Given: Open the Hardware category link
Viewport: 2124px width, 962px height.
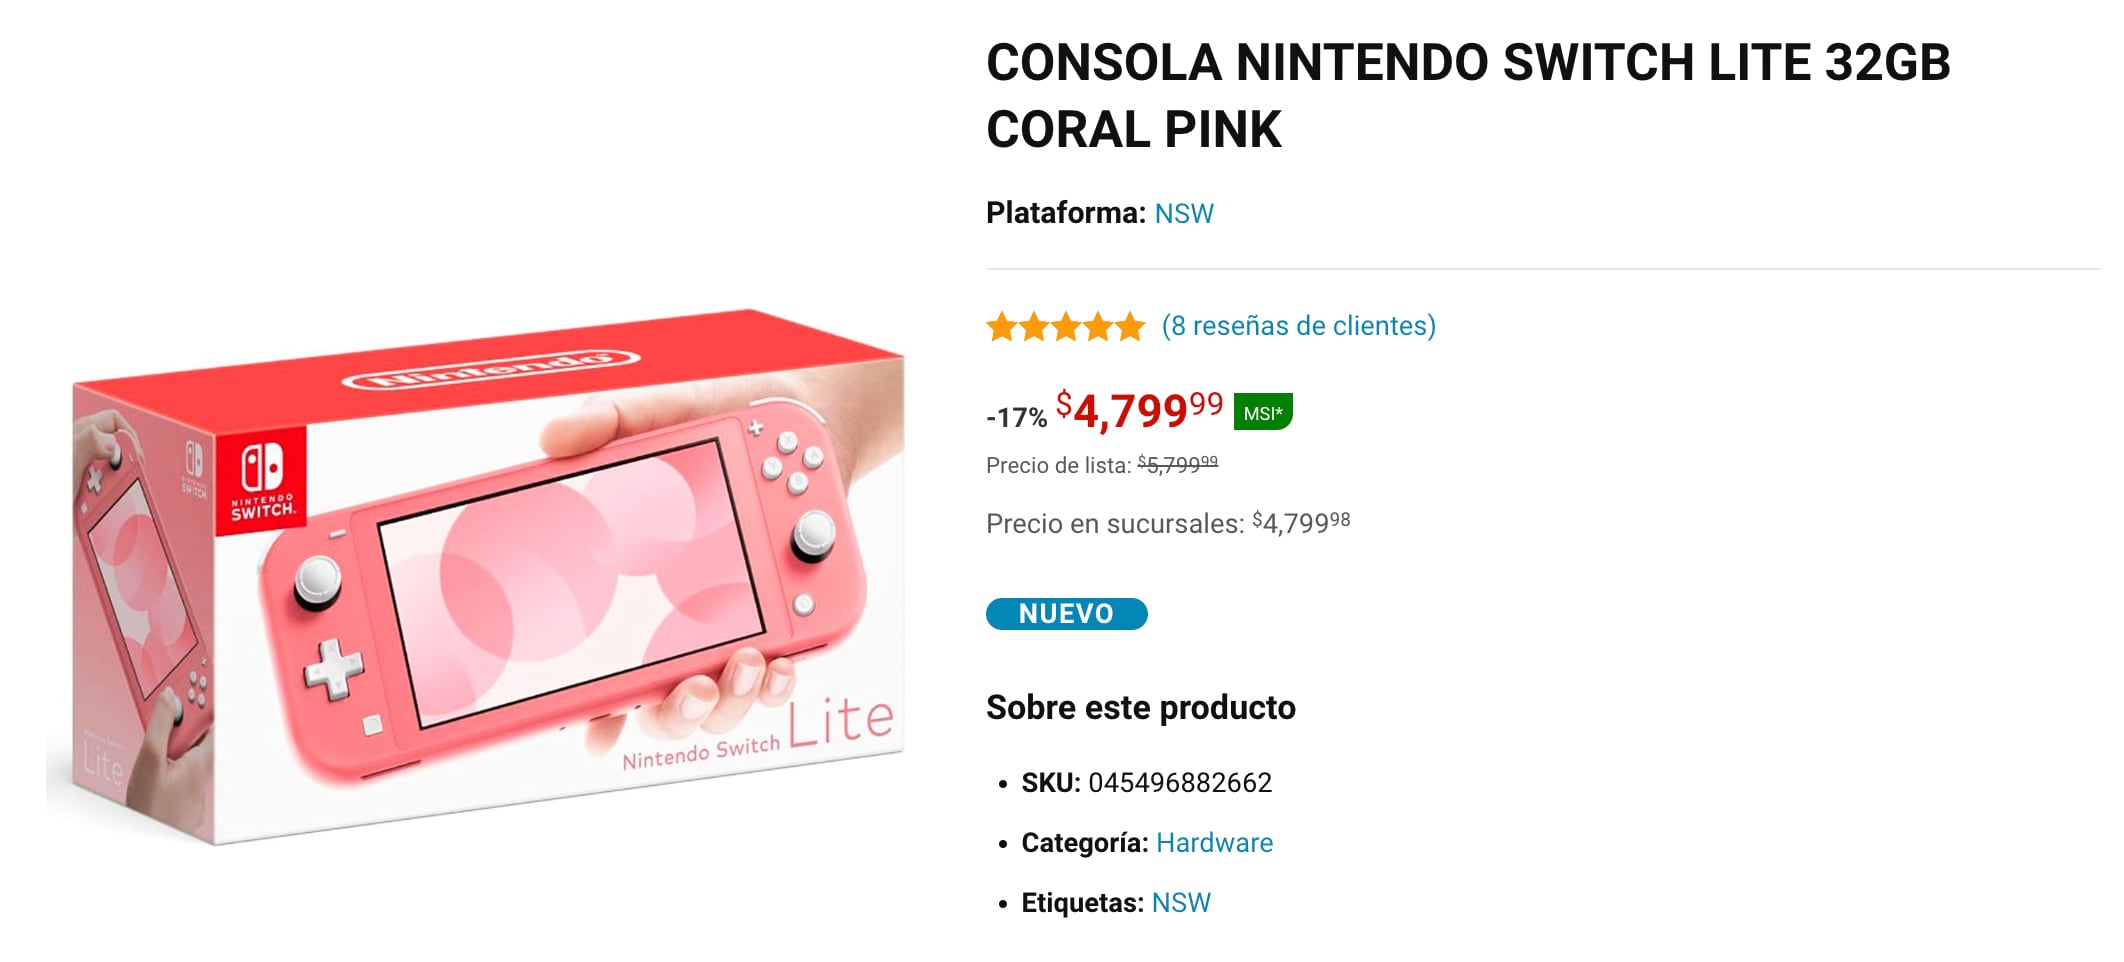Looking at the screenshot, I should (1214, 843).
